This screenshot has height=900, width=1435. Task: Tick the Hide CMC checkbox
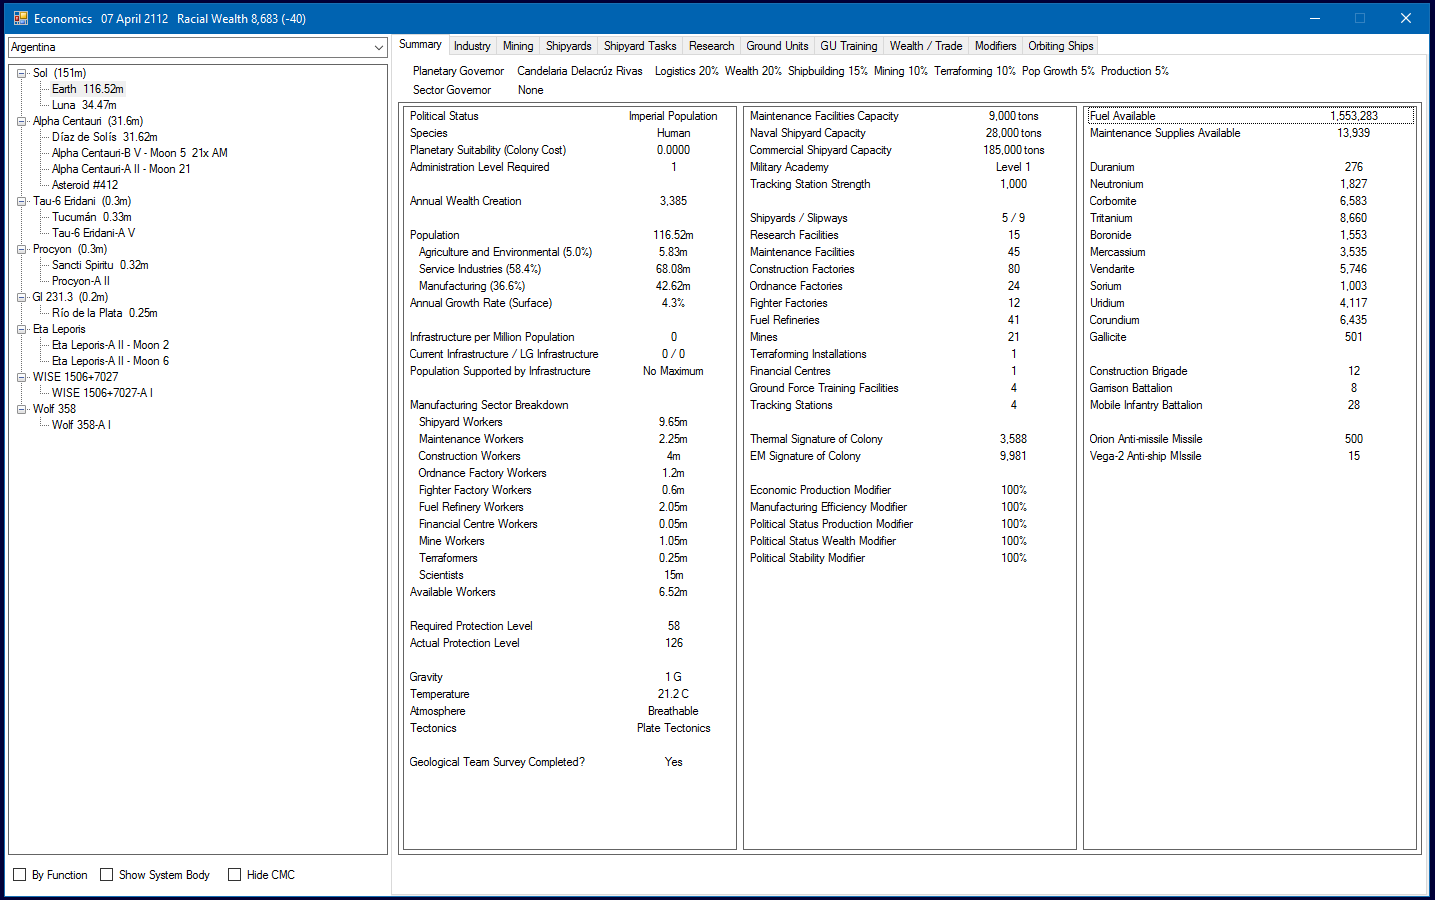point(234,875)
